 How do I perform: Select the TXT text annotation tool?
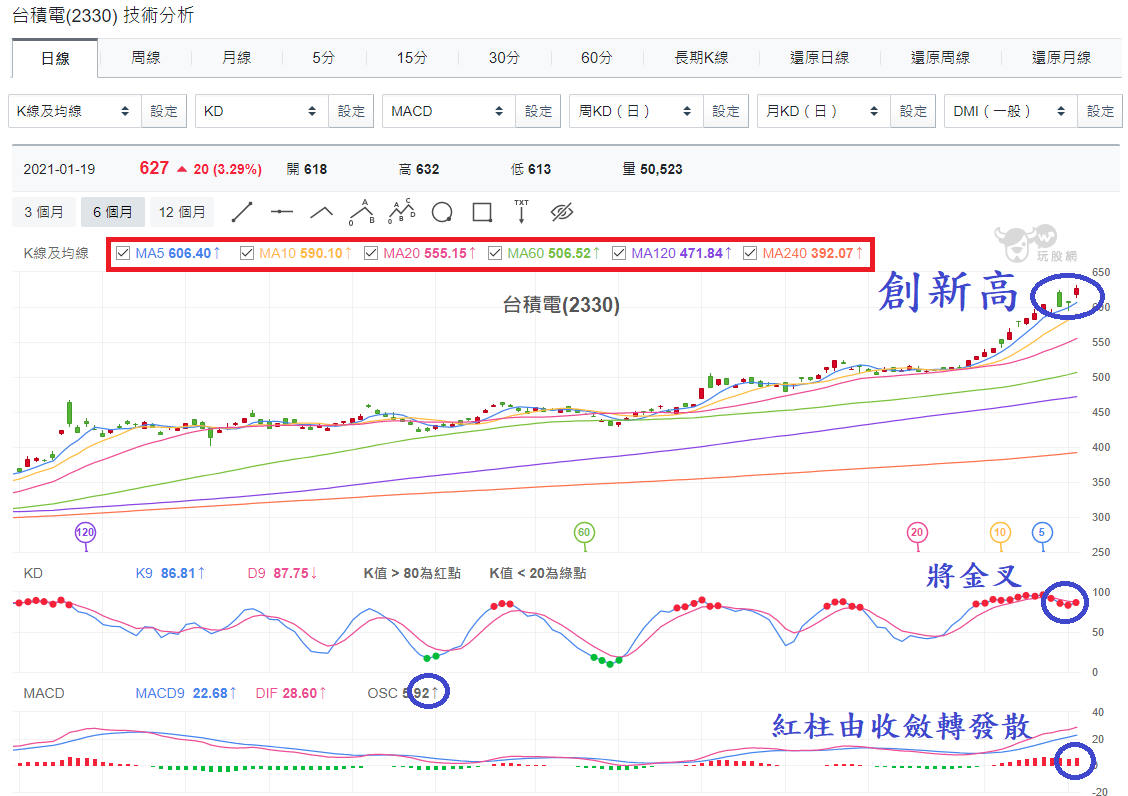pos(522,212)
